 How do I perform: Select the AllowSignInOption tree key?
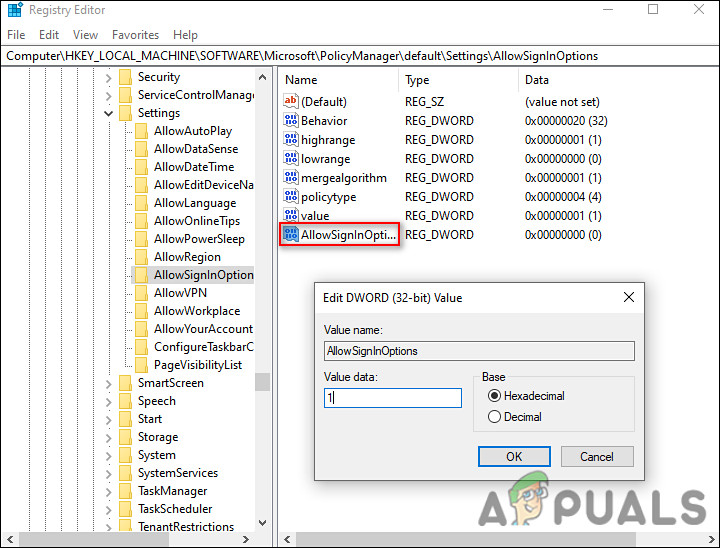[203, 275]
